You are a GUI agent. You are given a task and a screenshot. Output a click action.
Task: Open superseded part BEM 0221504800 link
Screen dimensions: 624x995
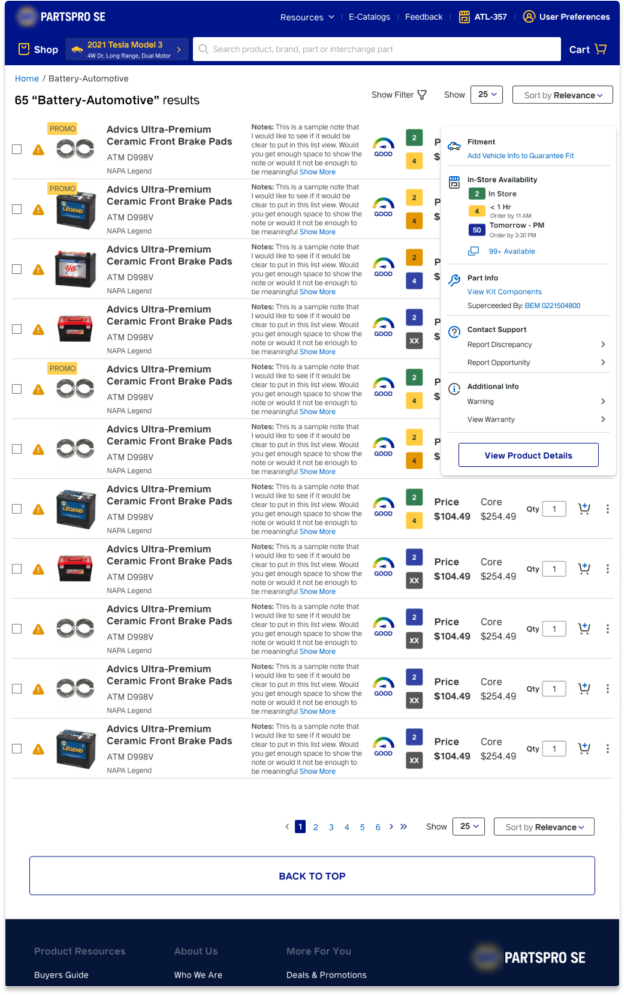[552, 305]
